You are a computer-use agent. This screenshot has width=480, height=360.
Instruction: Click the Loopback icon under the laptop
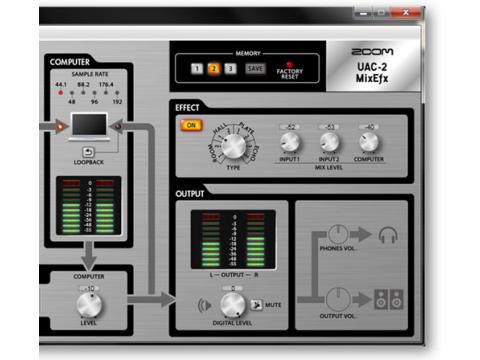88,152
